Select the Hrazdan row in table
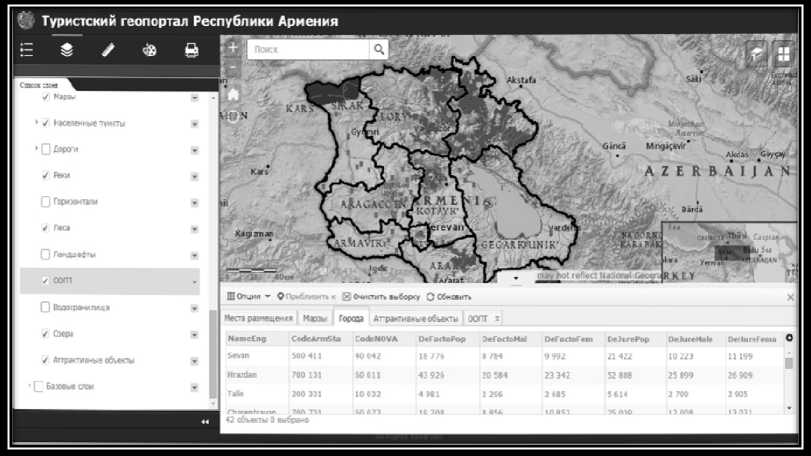This screenshot has width=811, height=456. 505,375
